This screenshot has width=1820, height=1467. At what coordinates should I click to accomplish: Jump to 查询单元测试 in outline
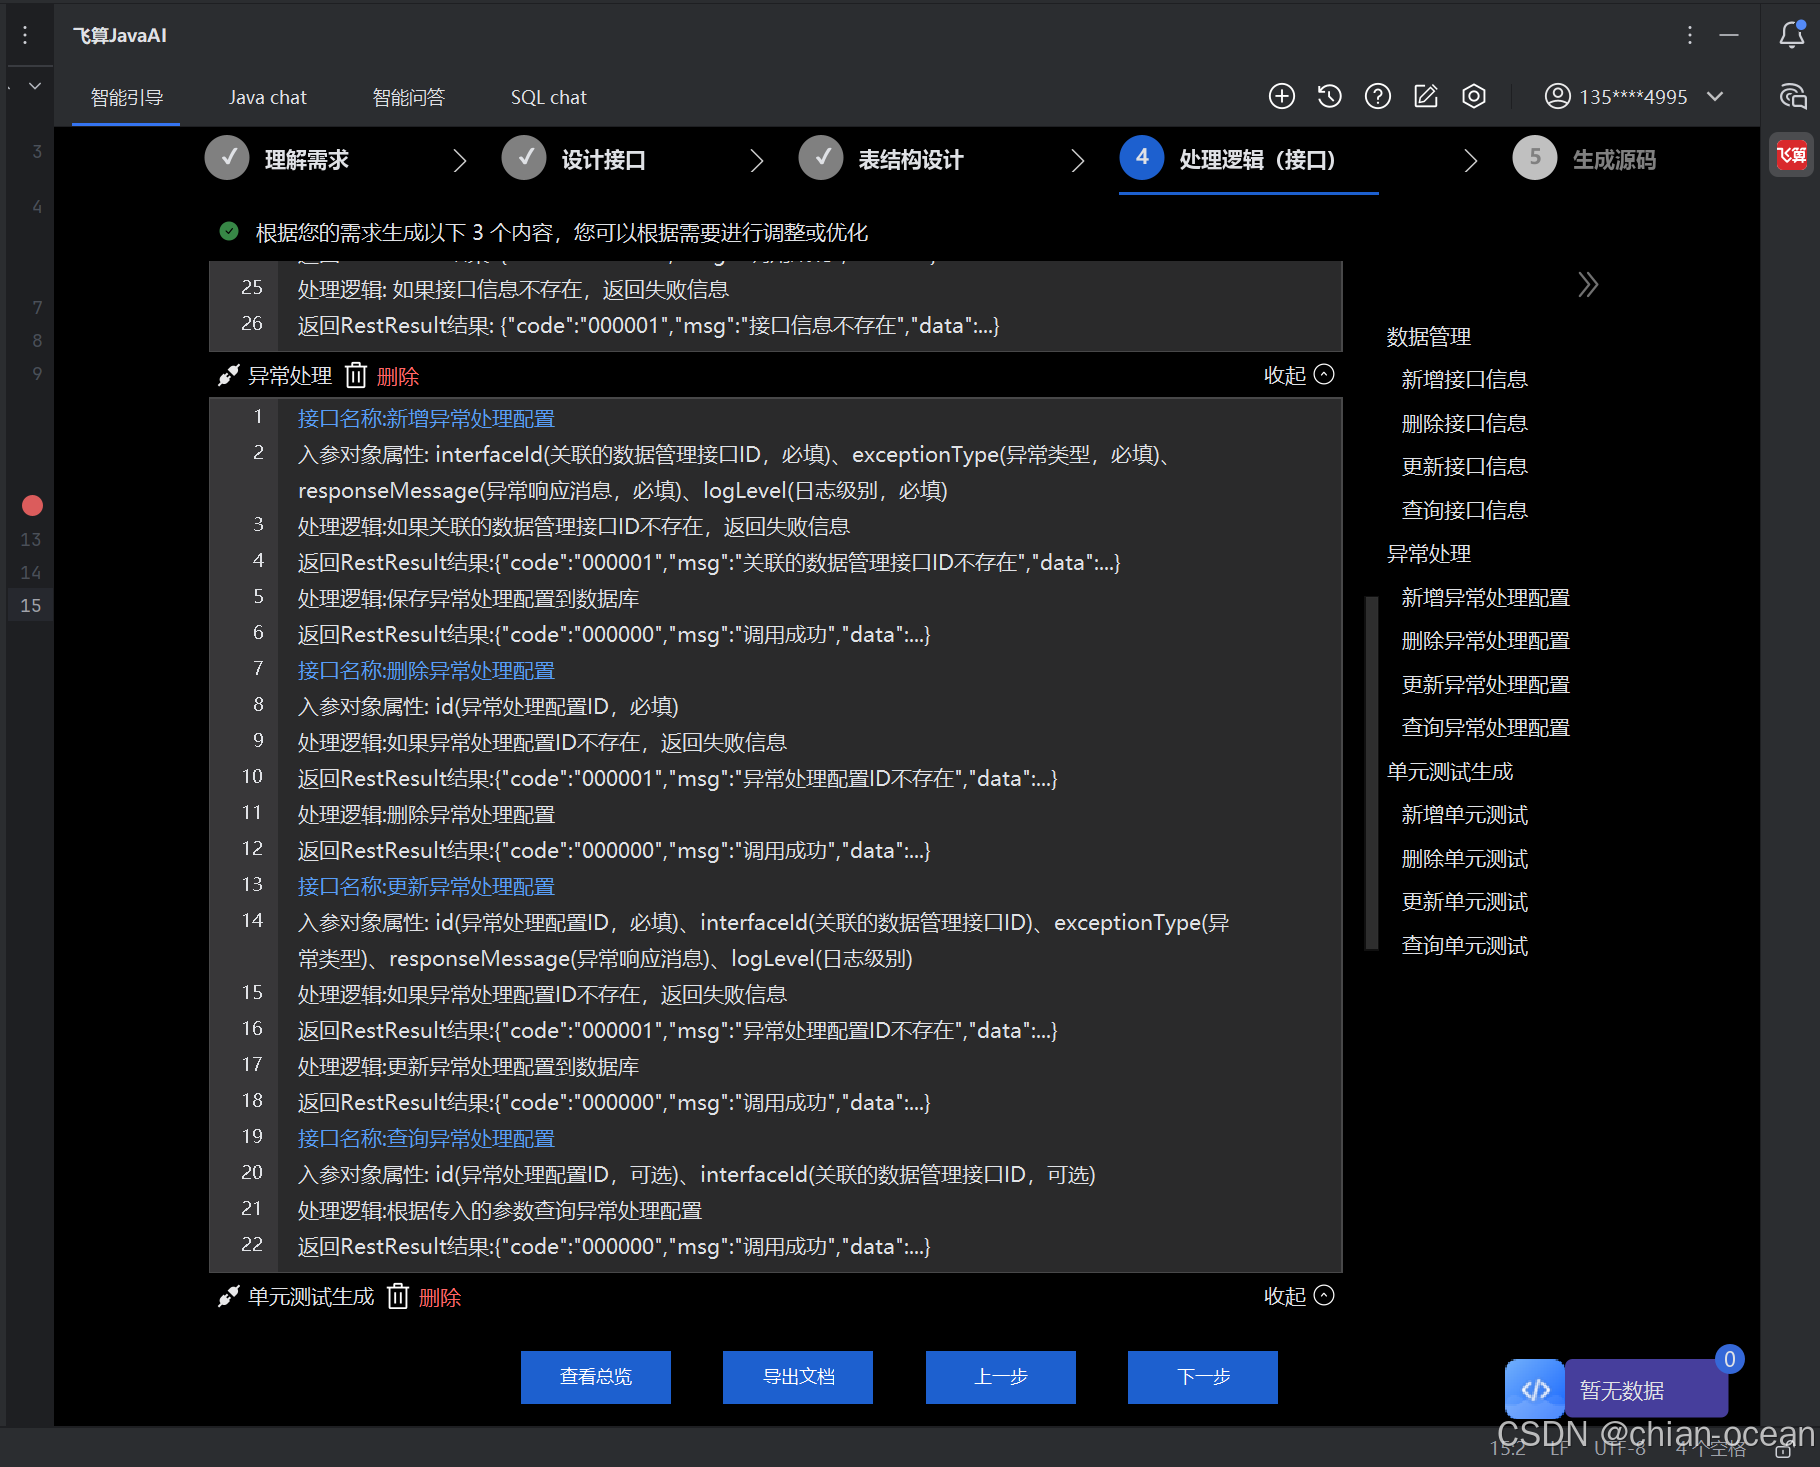click(x=1464, y=945)
